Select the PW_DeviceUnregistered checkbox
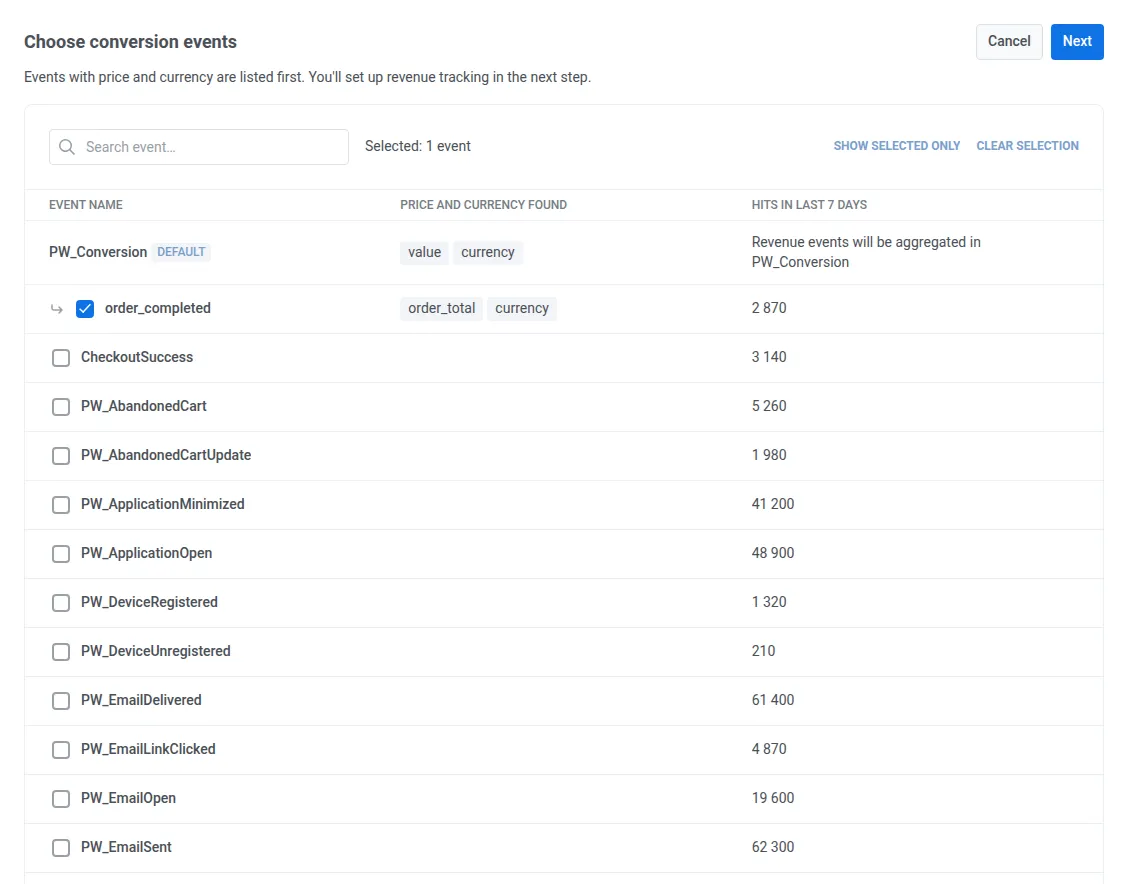The image size is (1128, 884). pos(61,651)
